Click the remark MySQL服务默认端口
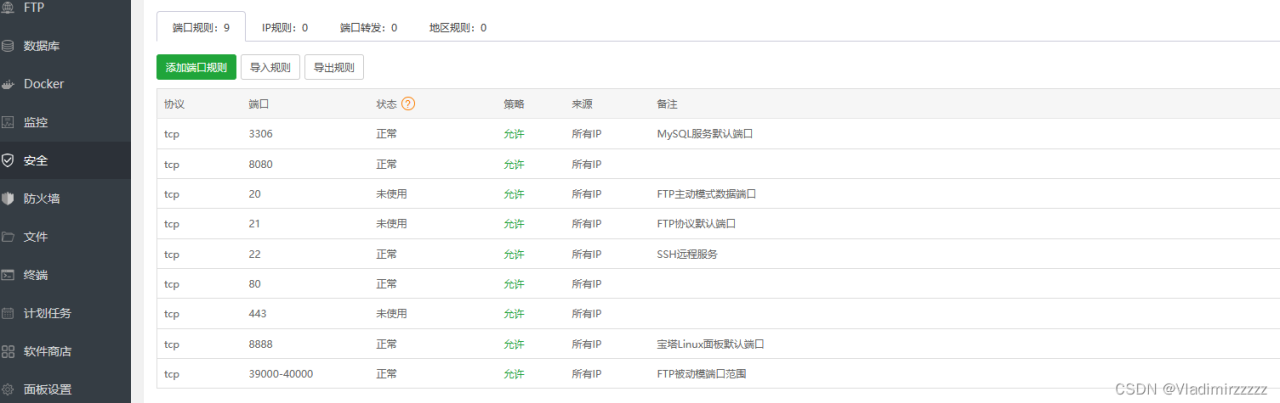This screenshot has width=1280, height=403. (x=704, y=134)
